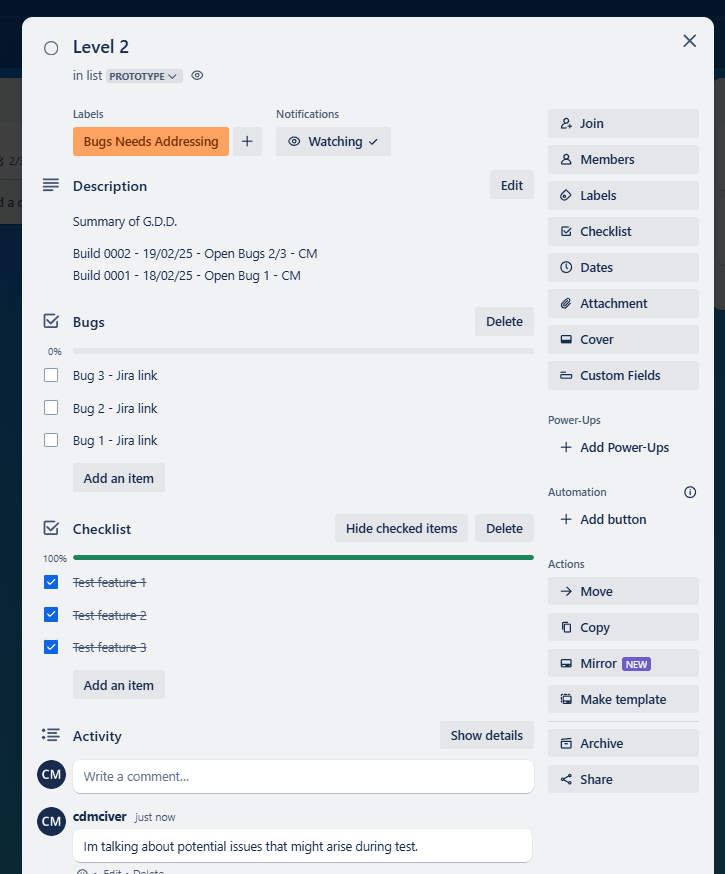This screenshot has height=874, width=725.
Task: Open the Attachment option with paperclip icon
Action: [622, 303]
